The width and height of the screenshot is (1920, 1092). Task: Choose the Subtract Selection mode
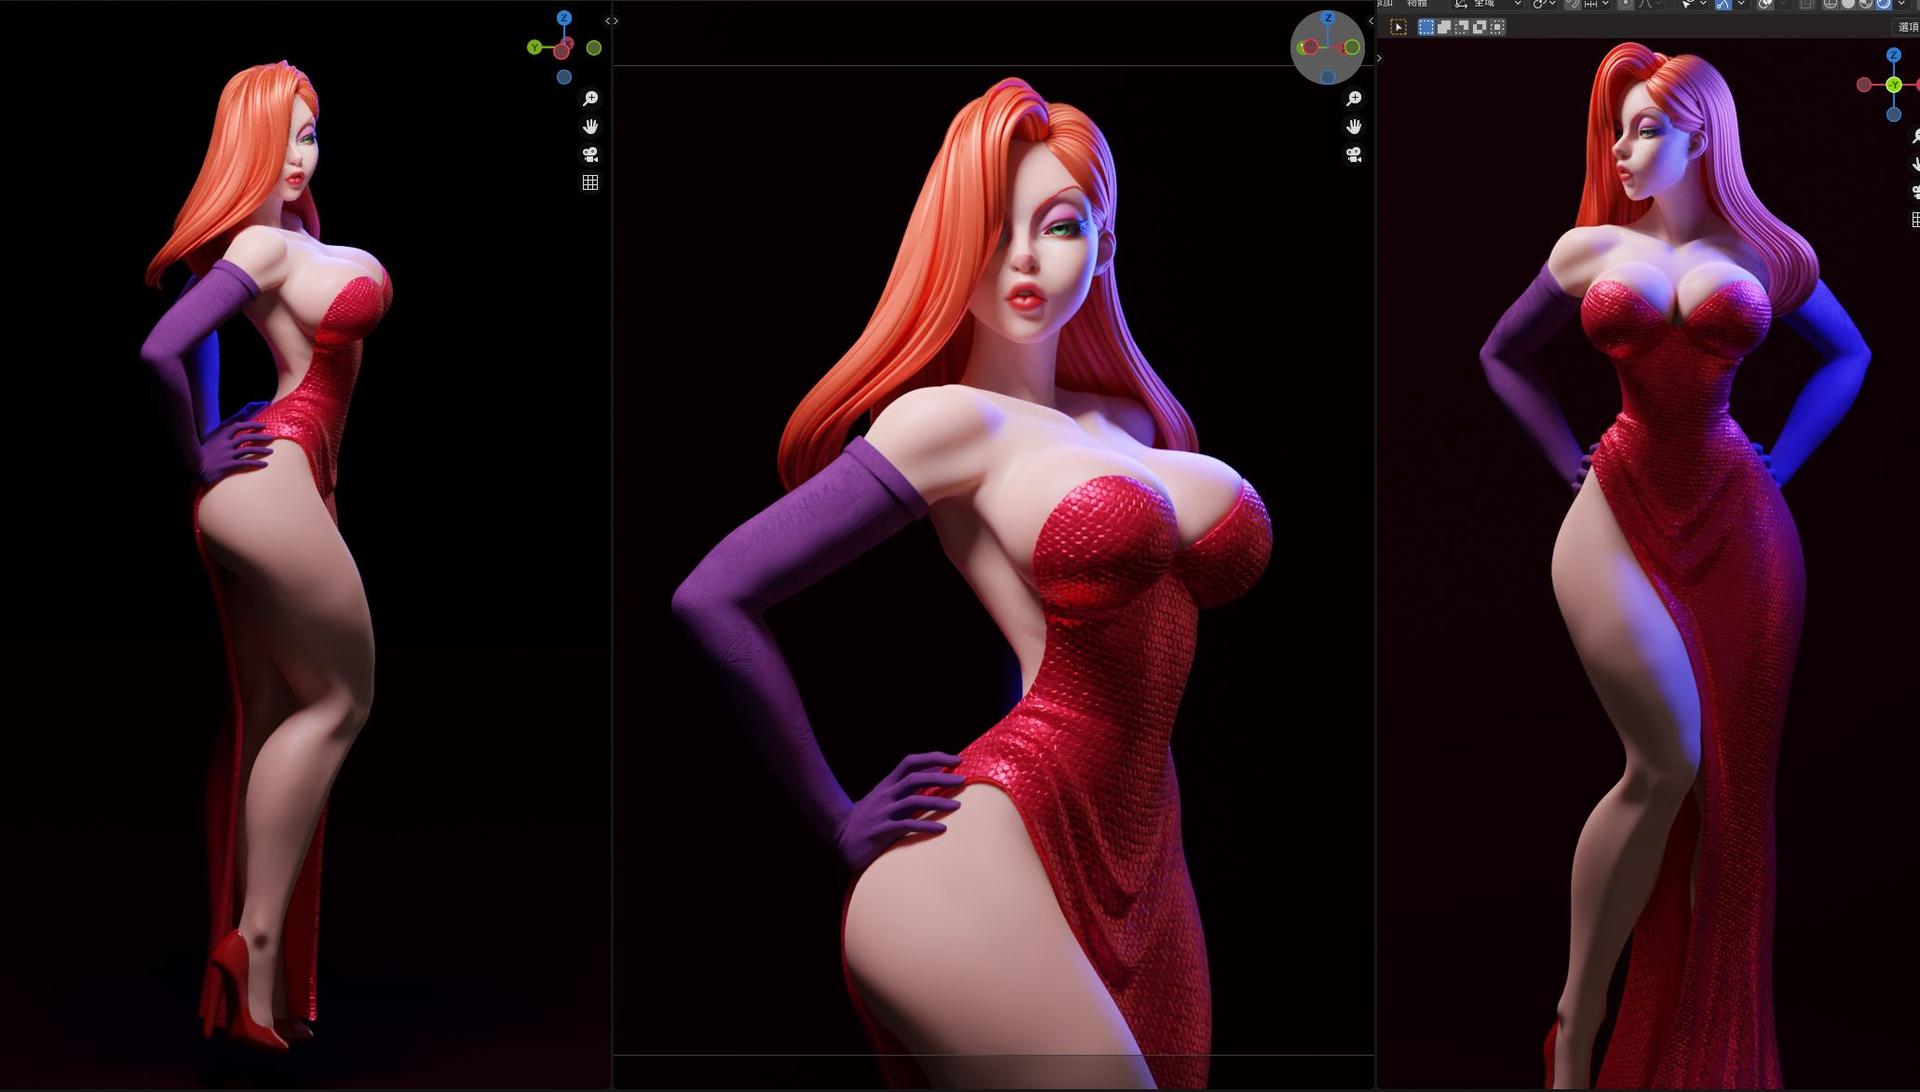click(x=1462, y=27)
